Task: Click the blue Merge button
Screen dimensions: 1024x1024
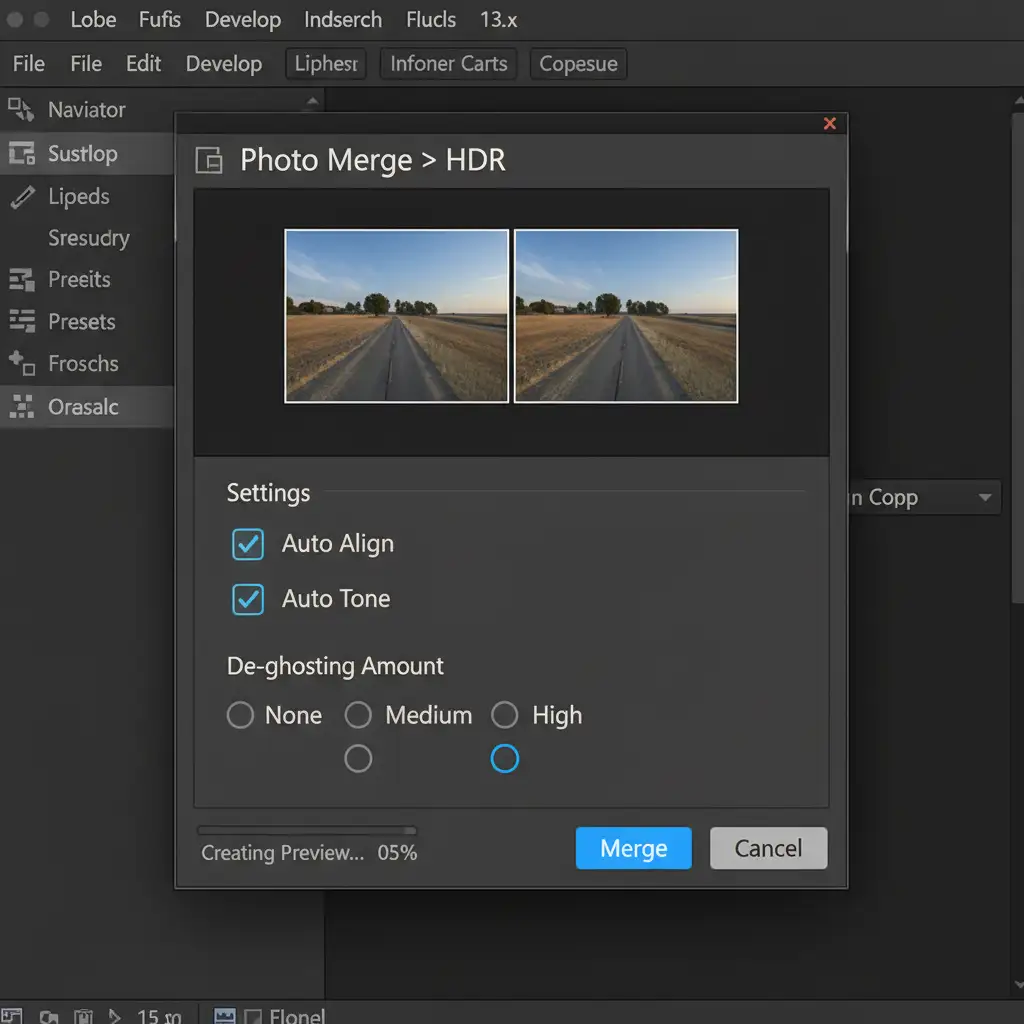Action: point(633,848)
